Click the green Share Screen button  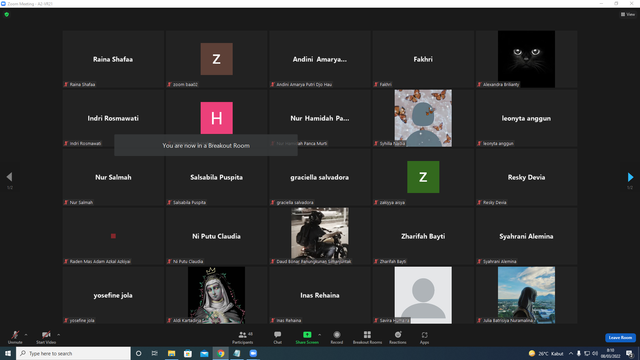[307, 337]
